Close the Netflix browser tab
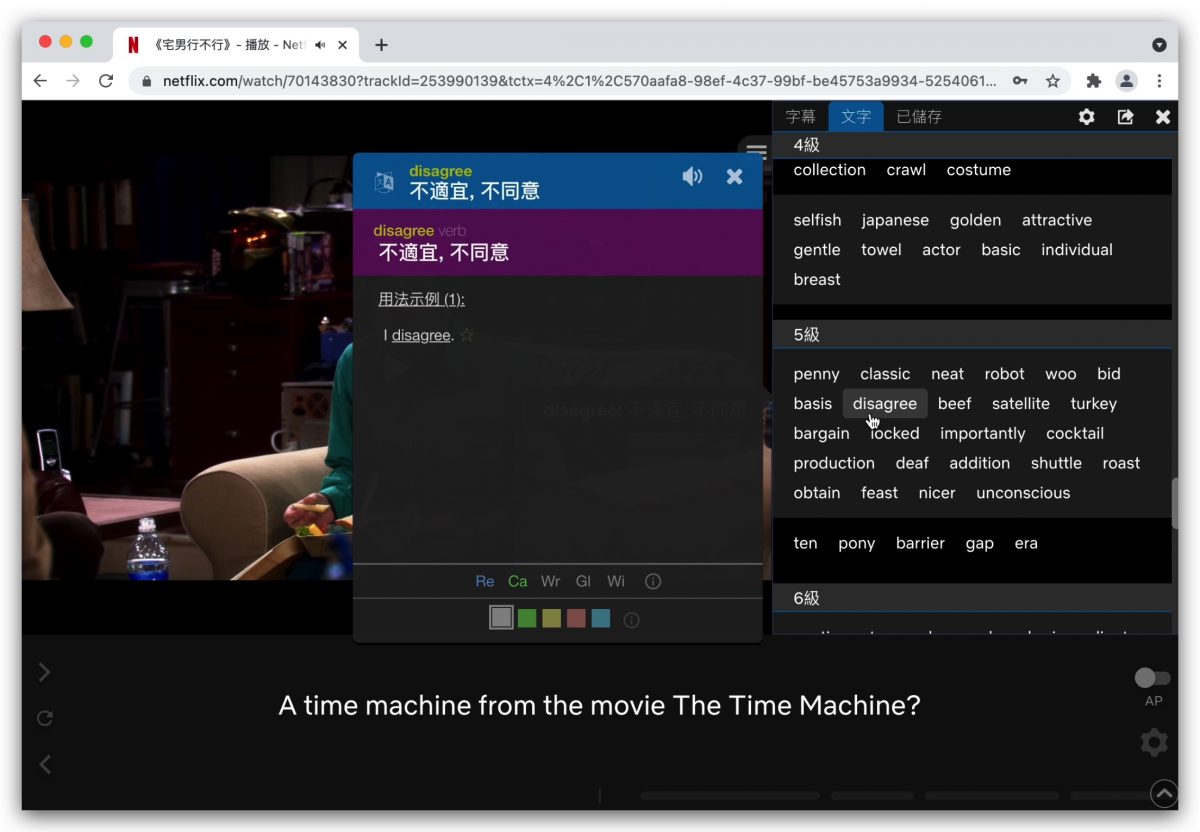 (343, 45)
